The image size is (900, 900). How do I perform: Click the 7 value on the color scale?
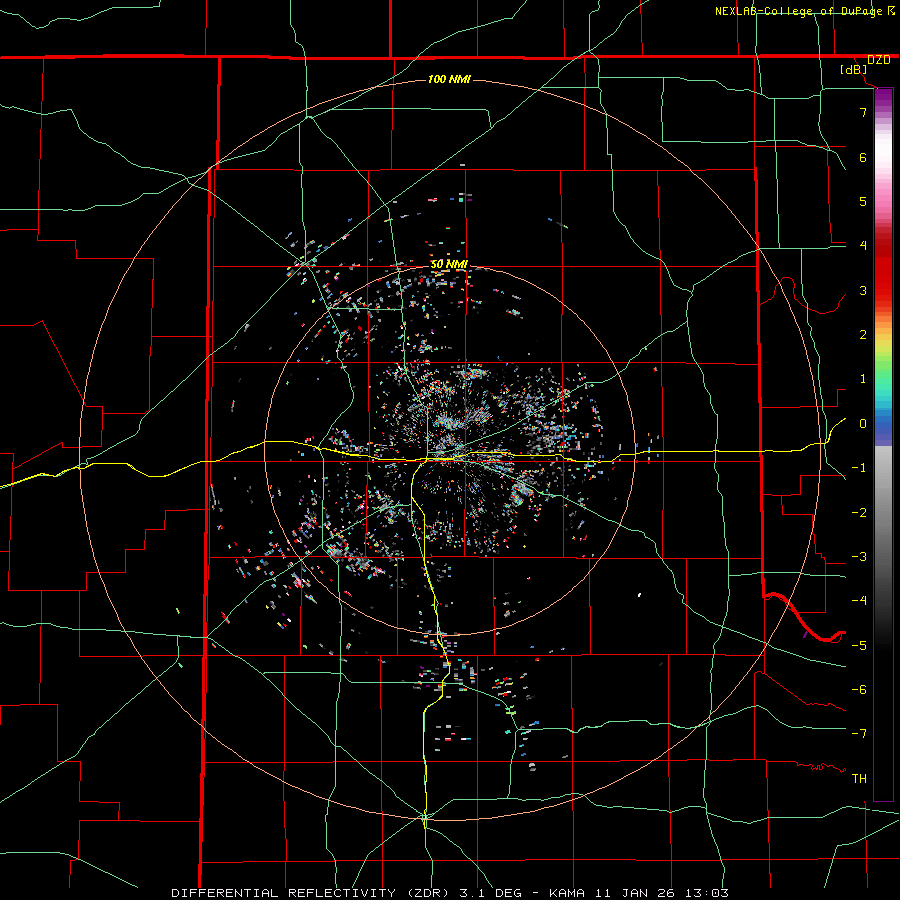click(x=863, y=112)
